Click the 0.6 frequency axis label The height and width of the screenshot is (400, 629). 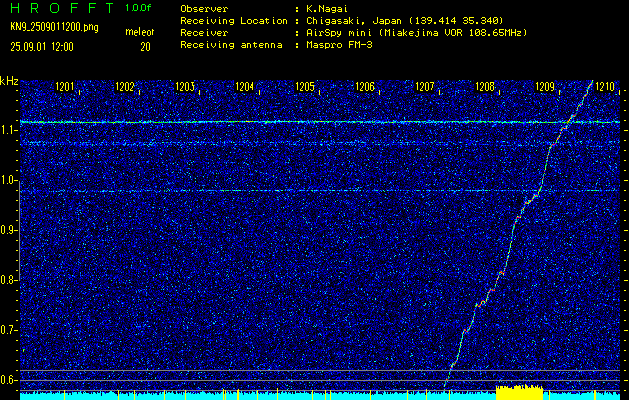8,380
